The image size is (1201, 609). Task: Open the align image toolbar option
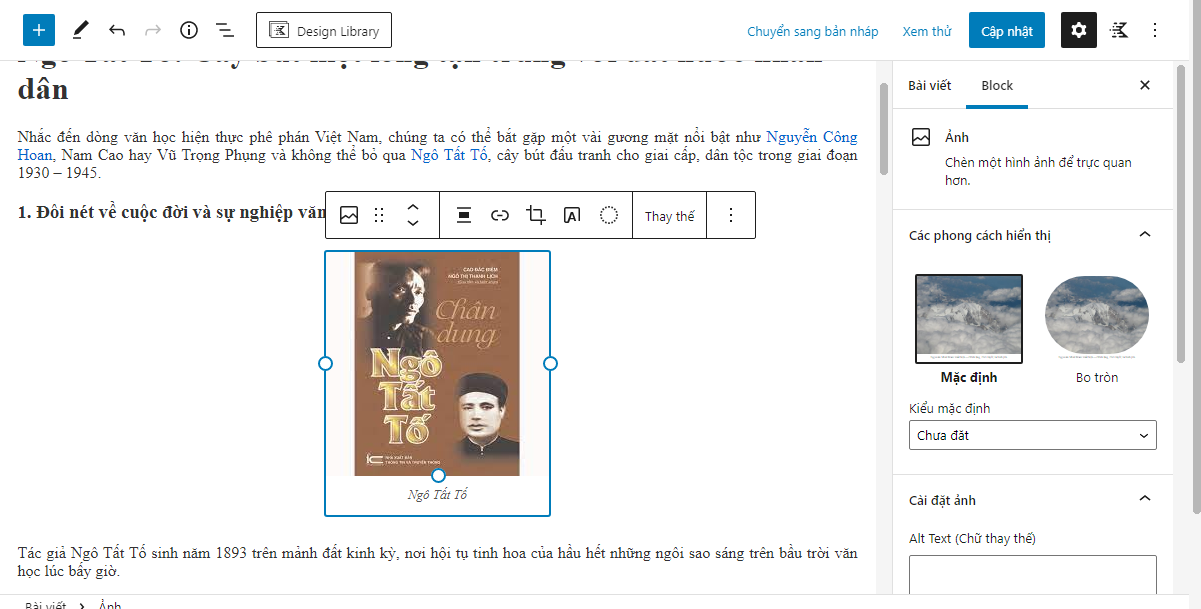coord(464,215)
